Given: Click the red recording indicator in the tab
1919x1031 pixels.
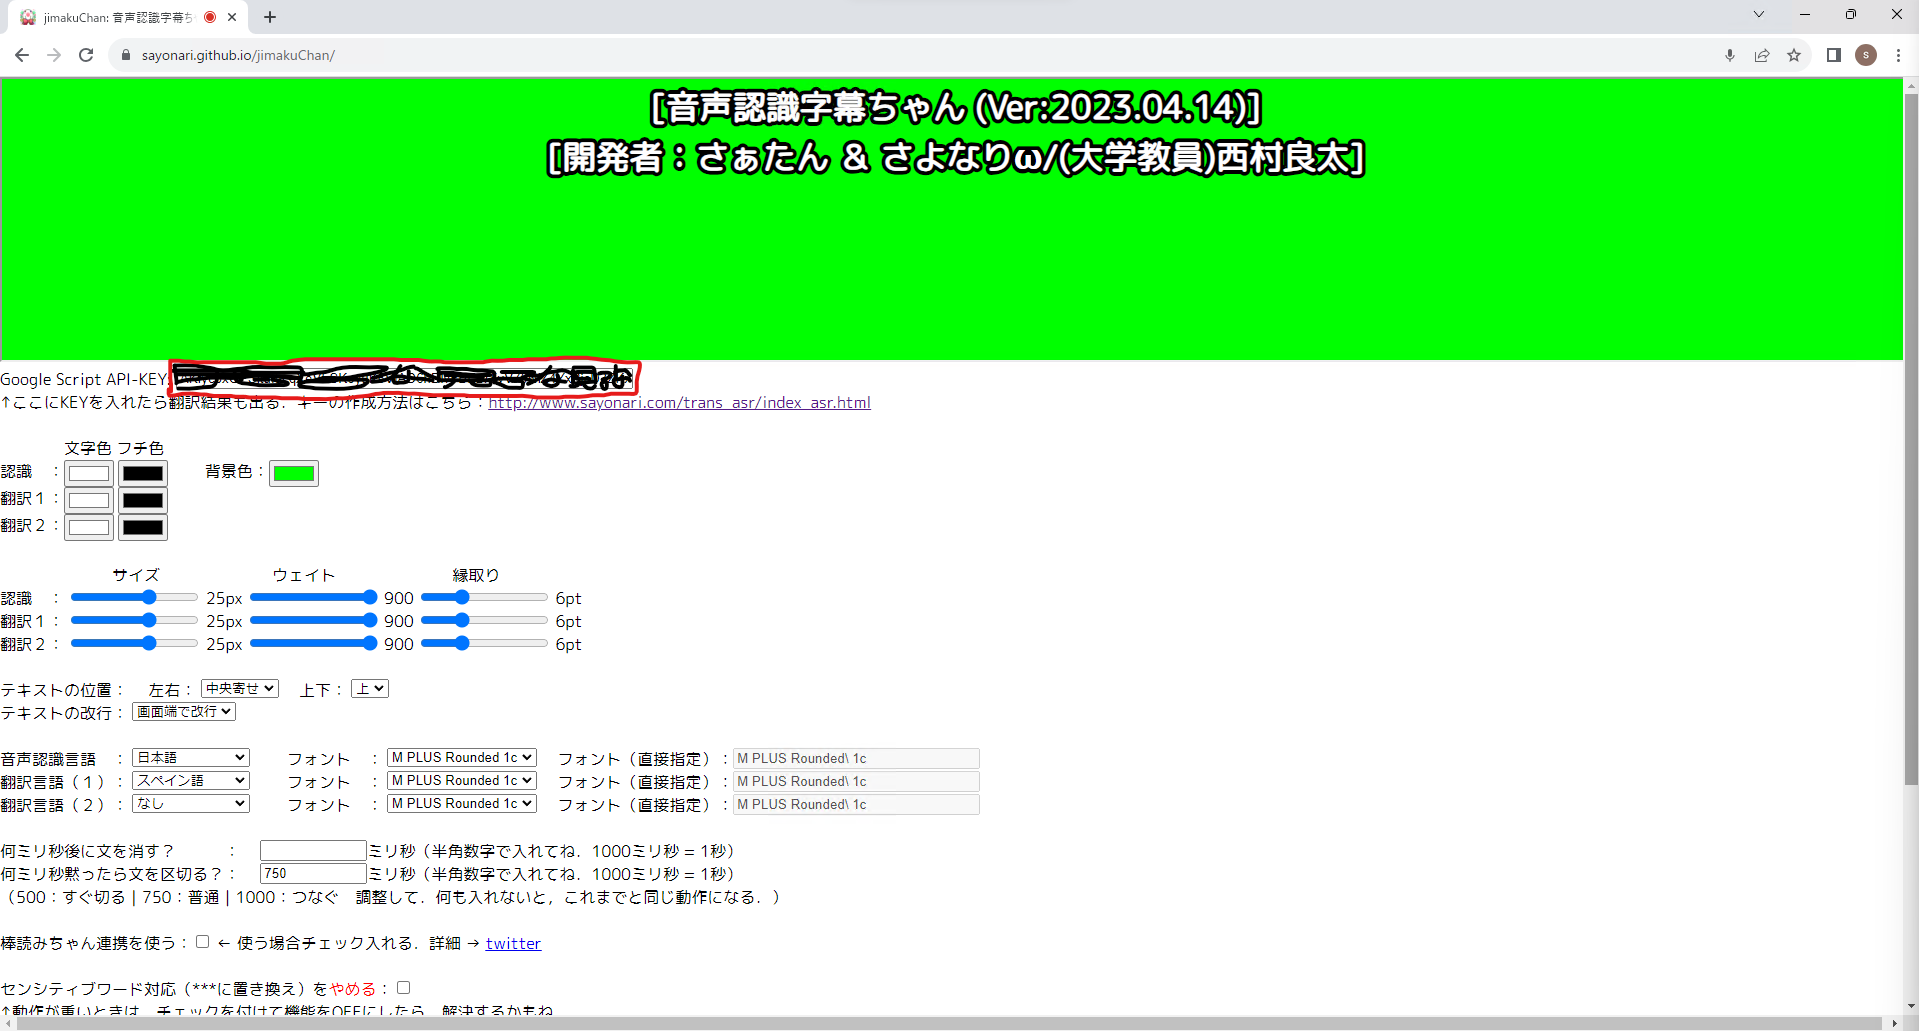Looking at the screenshot, I should click(209, 17).
